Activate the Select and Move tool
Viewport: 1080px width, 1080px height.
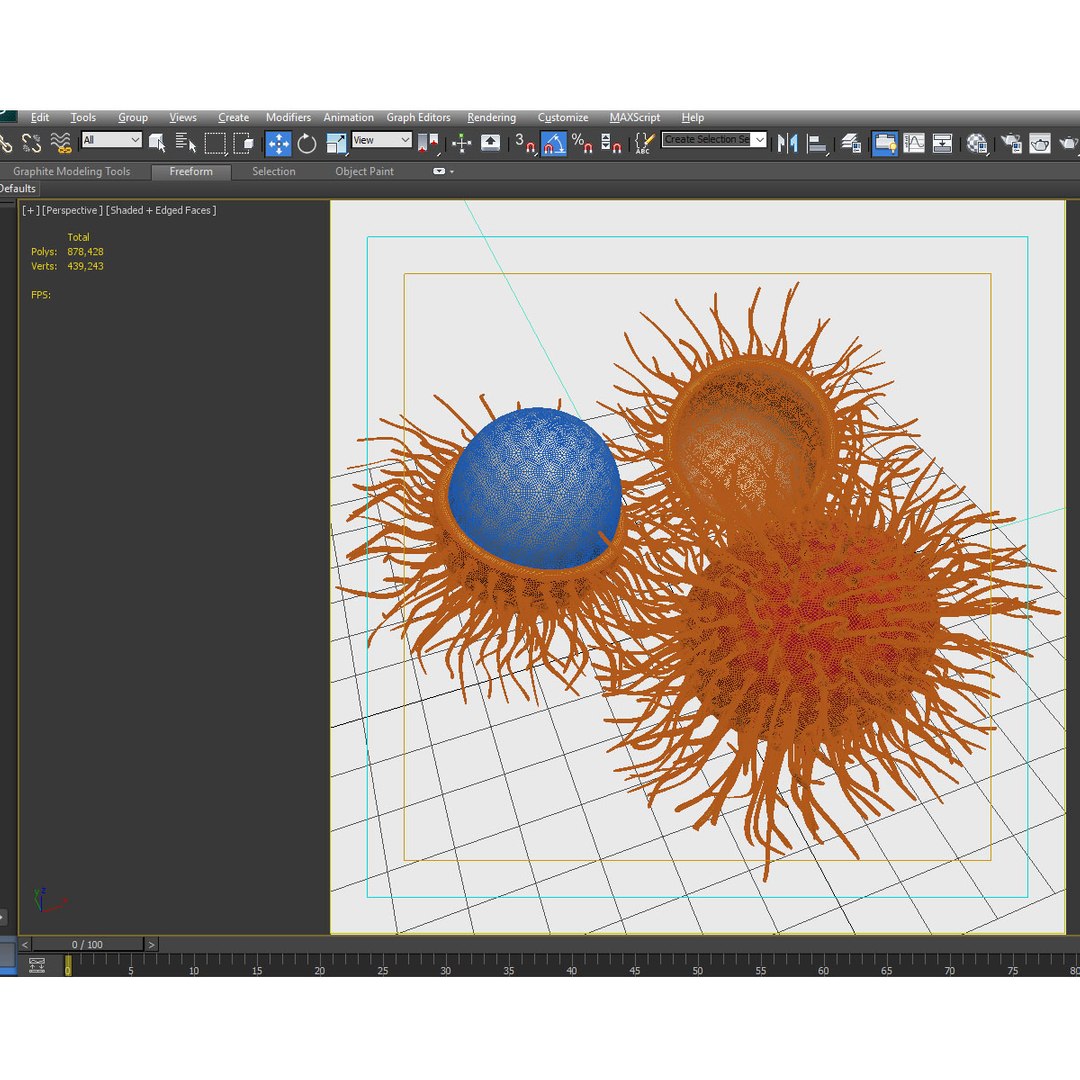pyautogui.click(x=278, y=143)
